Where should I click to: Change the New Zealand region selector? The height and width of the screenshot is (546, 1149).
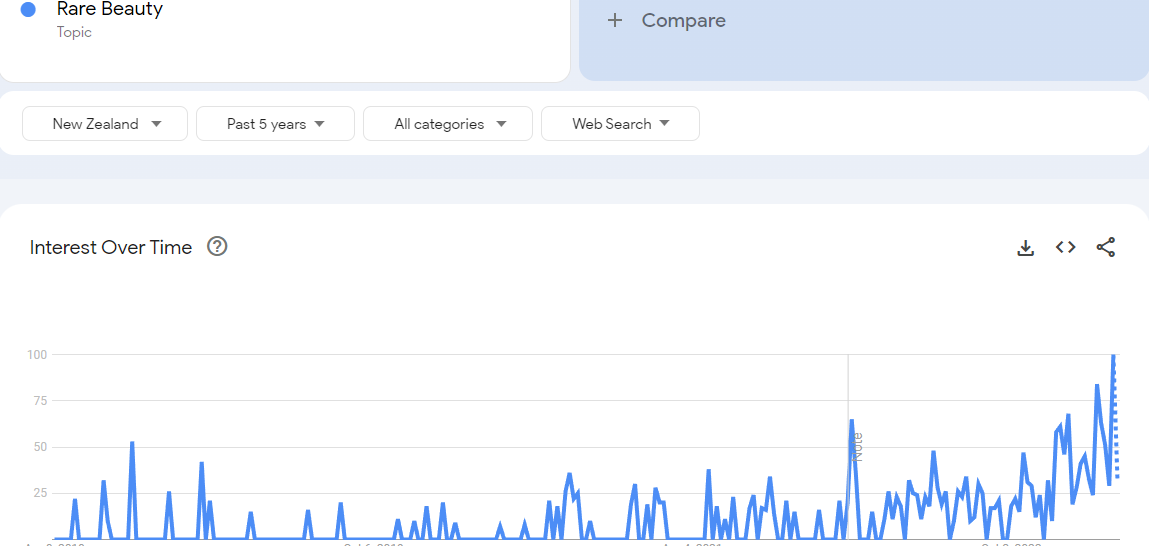(105, 124)
